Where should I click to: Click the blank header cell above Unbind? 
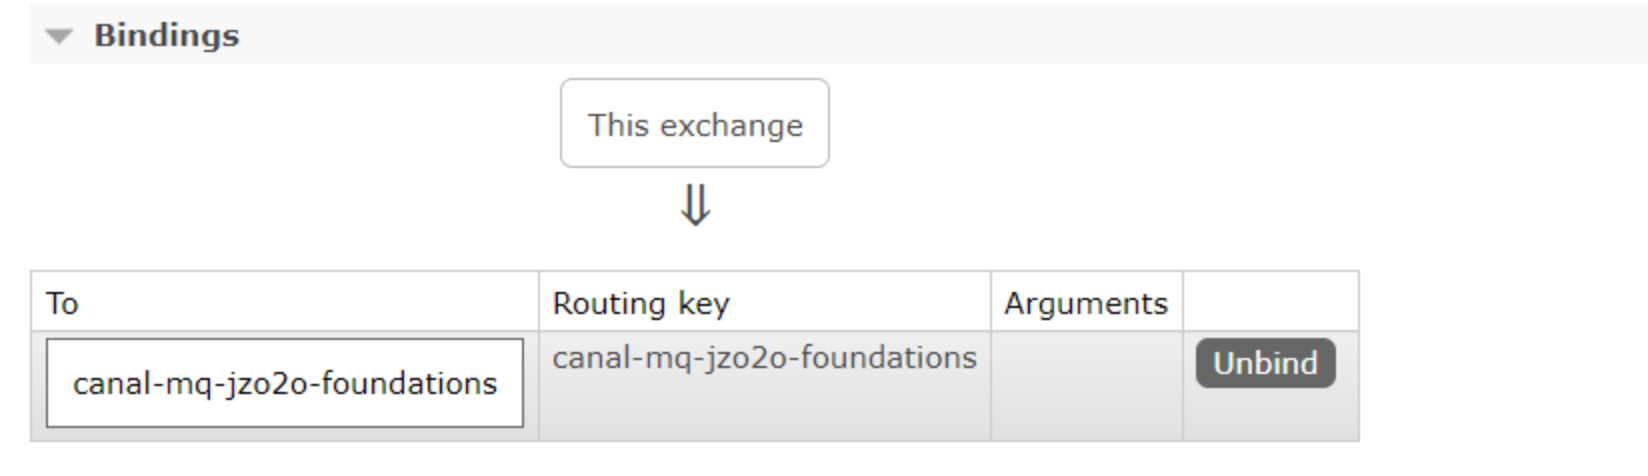1270,302
